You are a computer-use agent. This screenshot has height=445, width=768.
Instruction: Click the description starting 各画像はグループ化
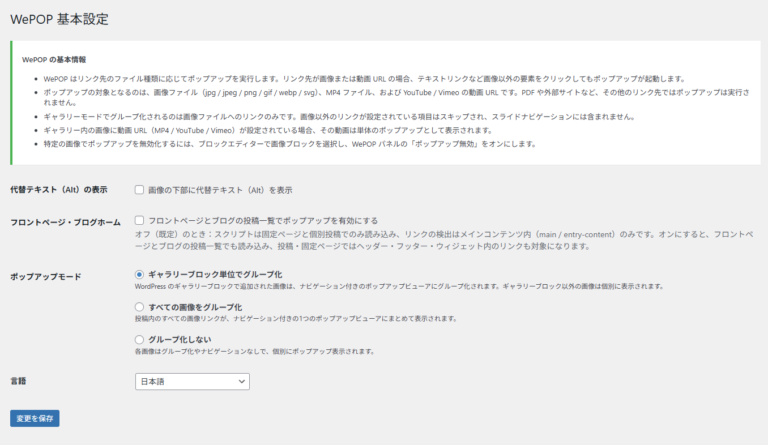coord(255,351)
